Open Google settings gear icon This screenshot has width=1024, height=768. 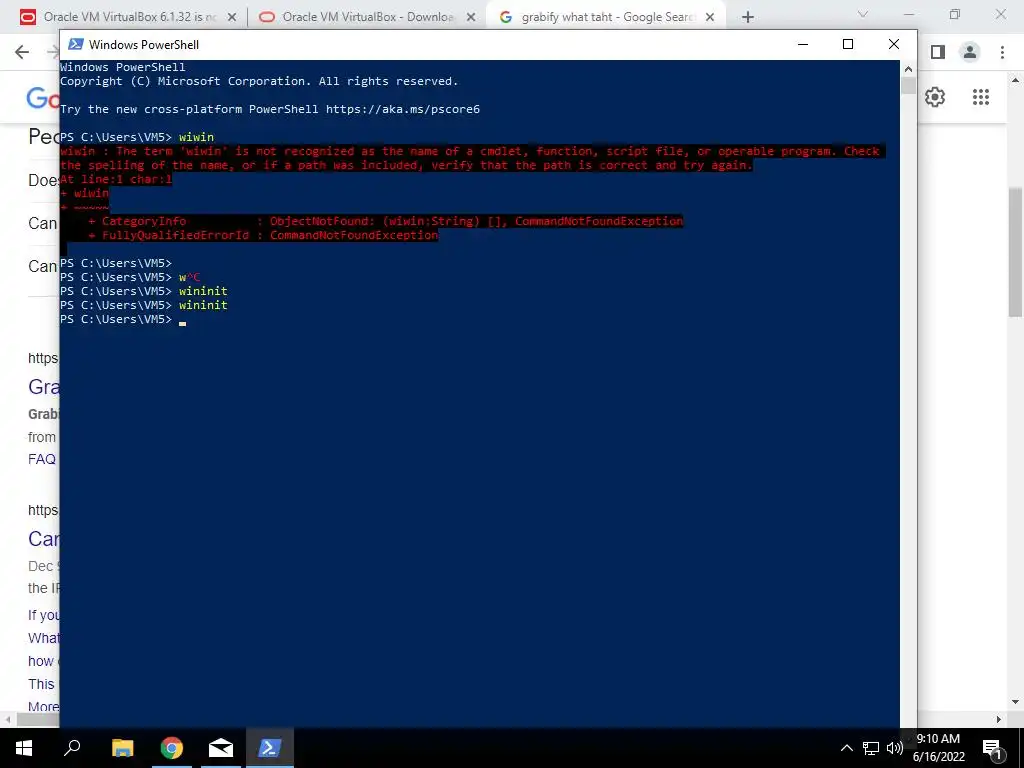pyautogui.click(x=935, y=97)
